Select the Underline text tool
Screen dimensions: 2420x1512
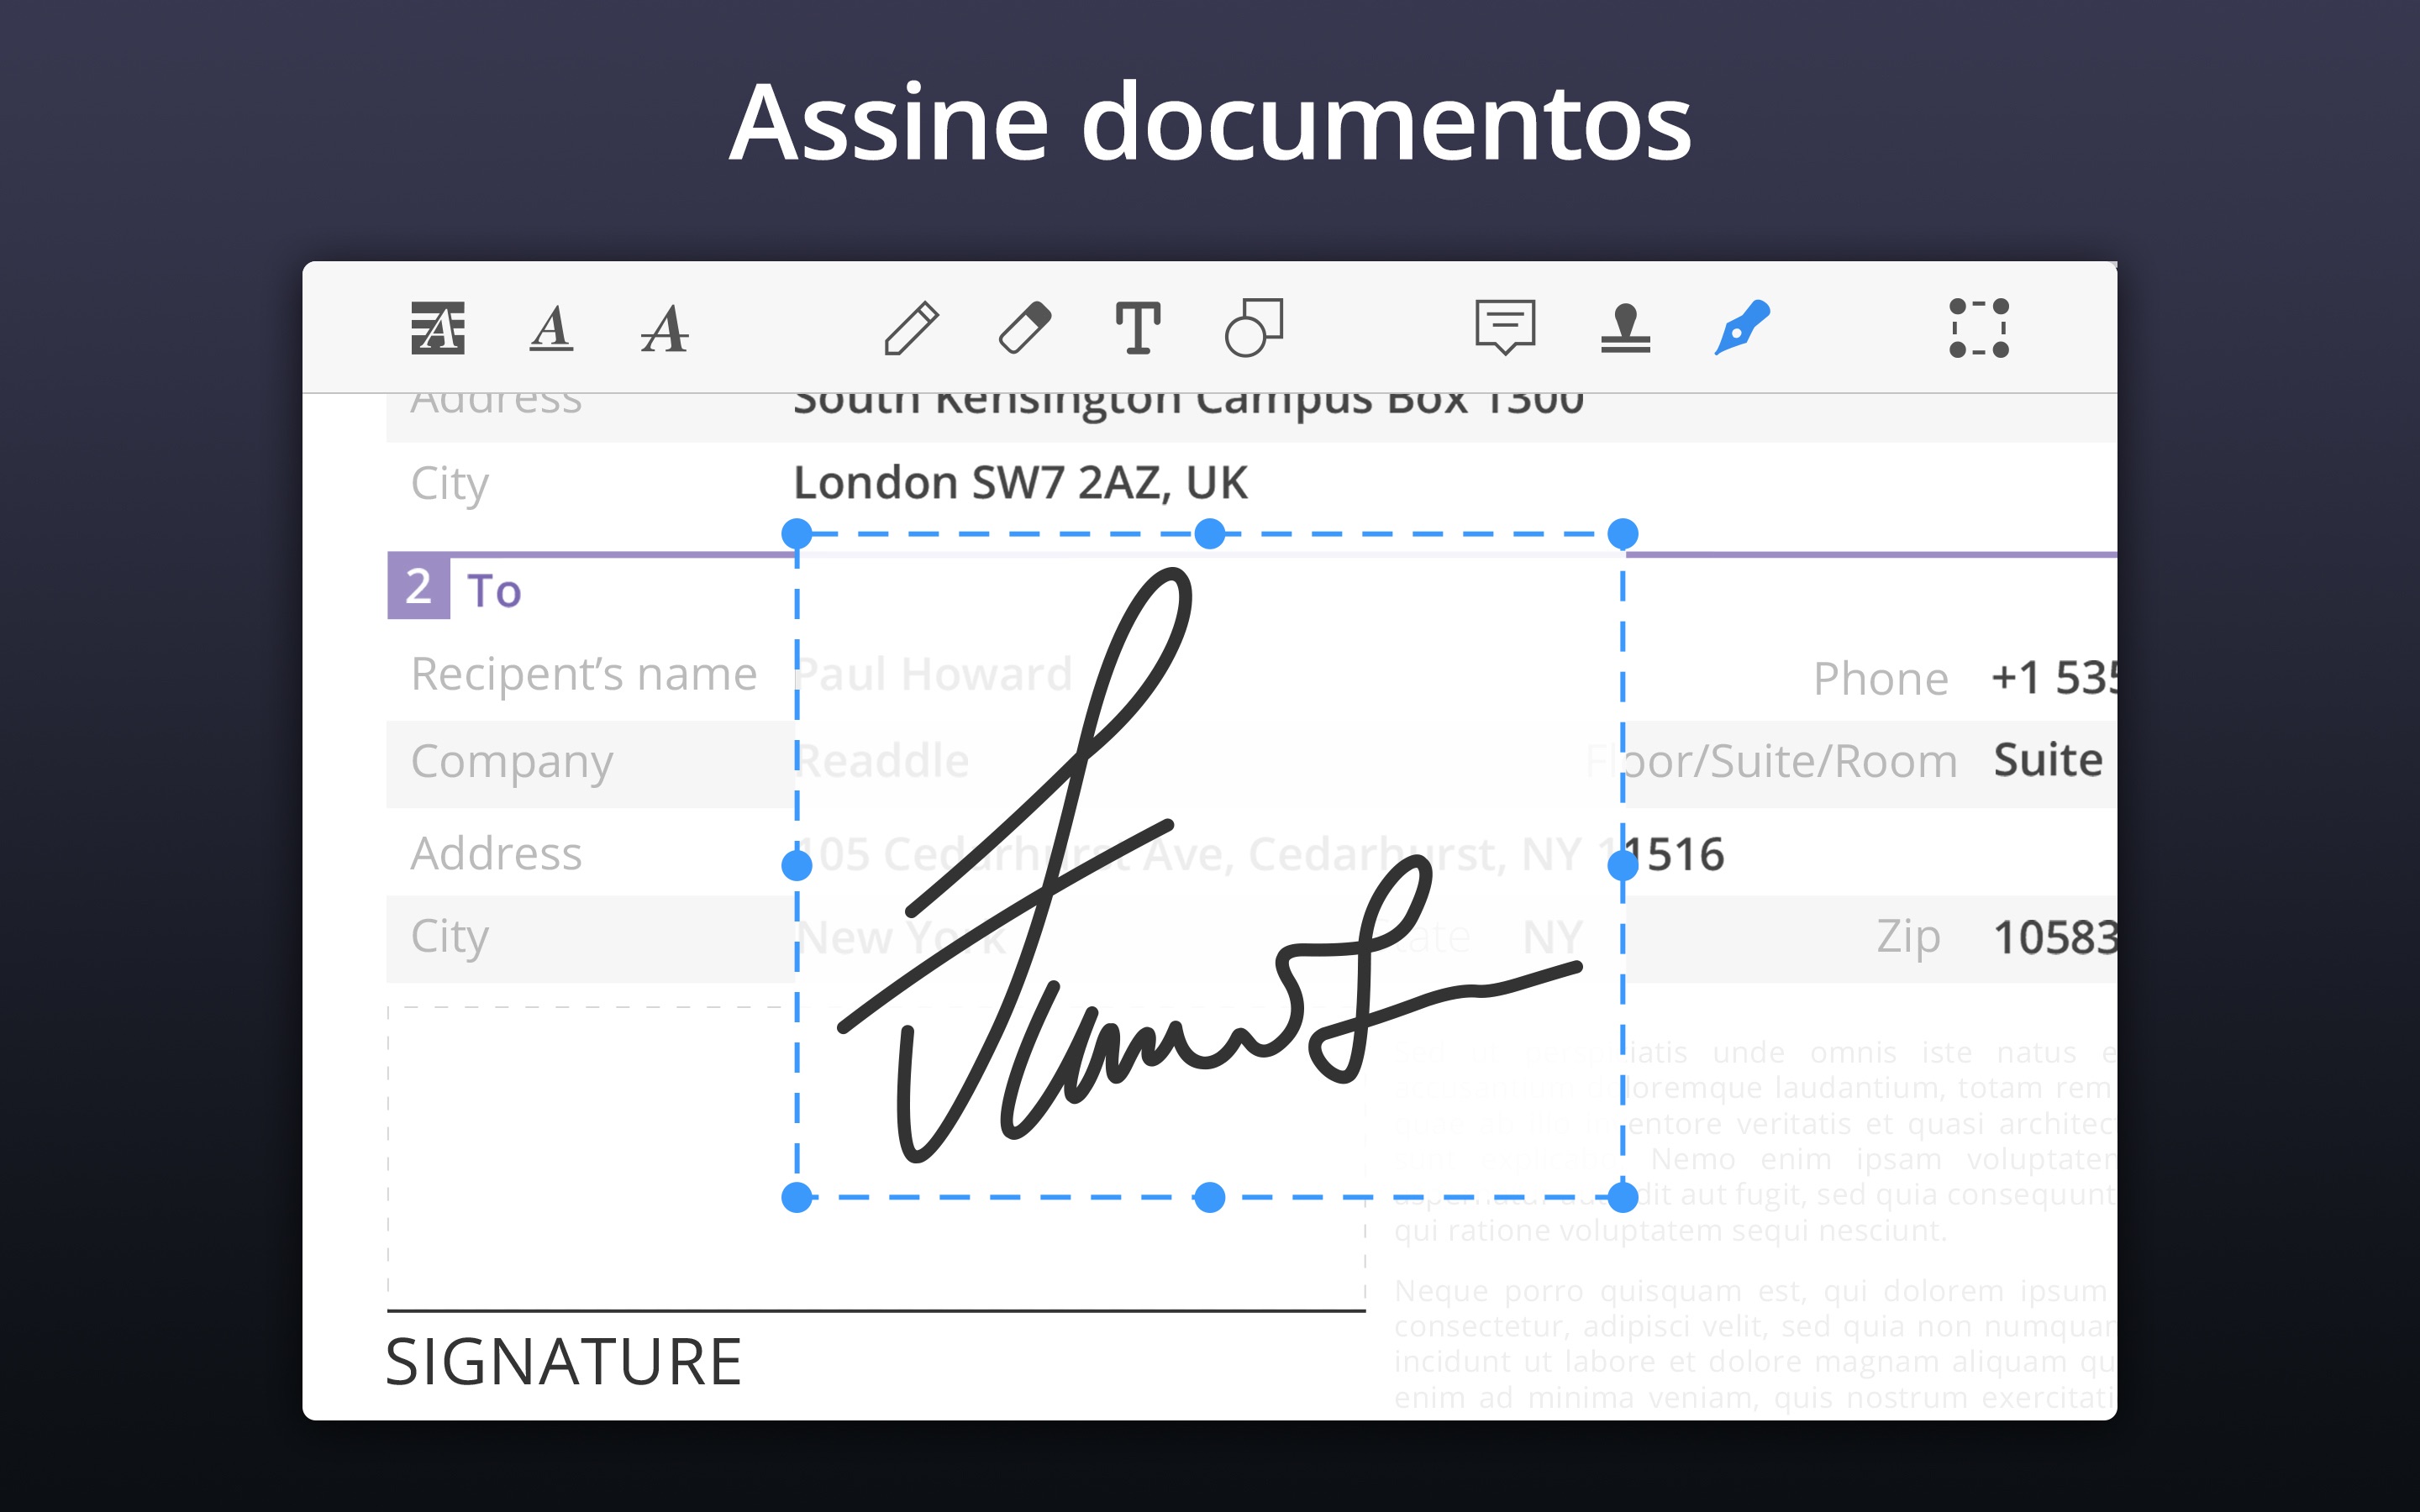(551, 328)
